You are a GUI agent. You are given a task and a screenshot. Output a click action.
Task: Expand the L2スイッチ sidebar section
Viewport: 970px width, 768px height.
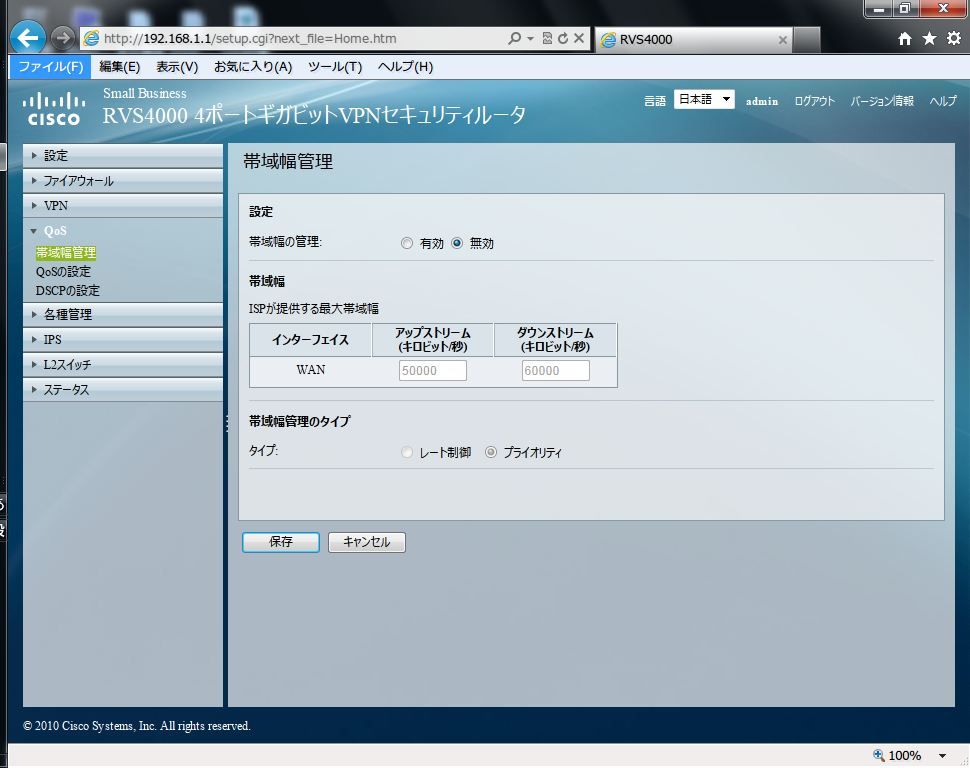(122, 365)
